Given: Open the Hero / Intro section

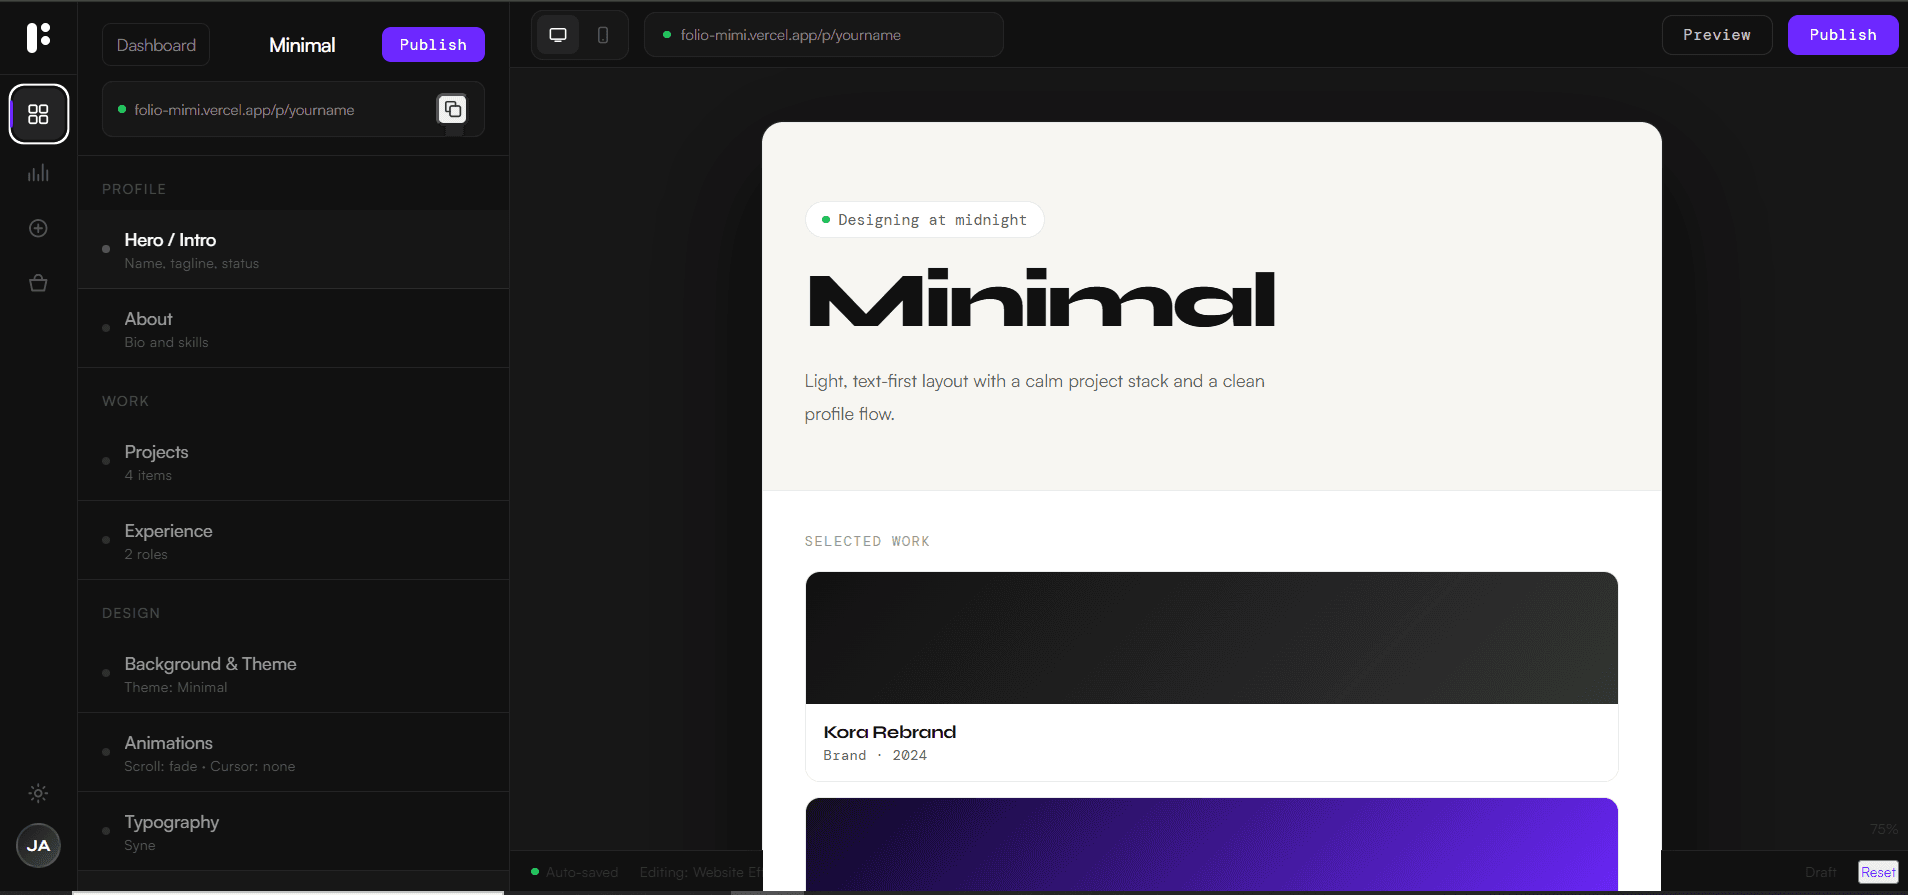Looking at the screenshot, I should pos(293,250).
